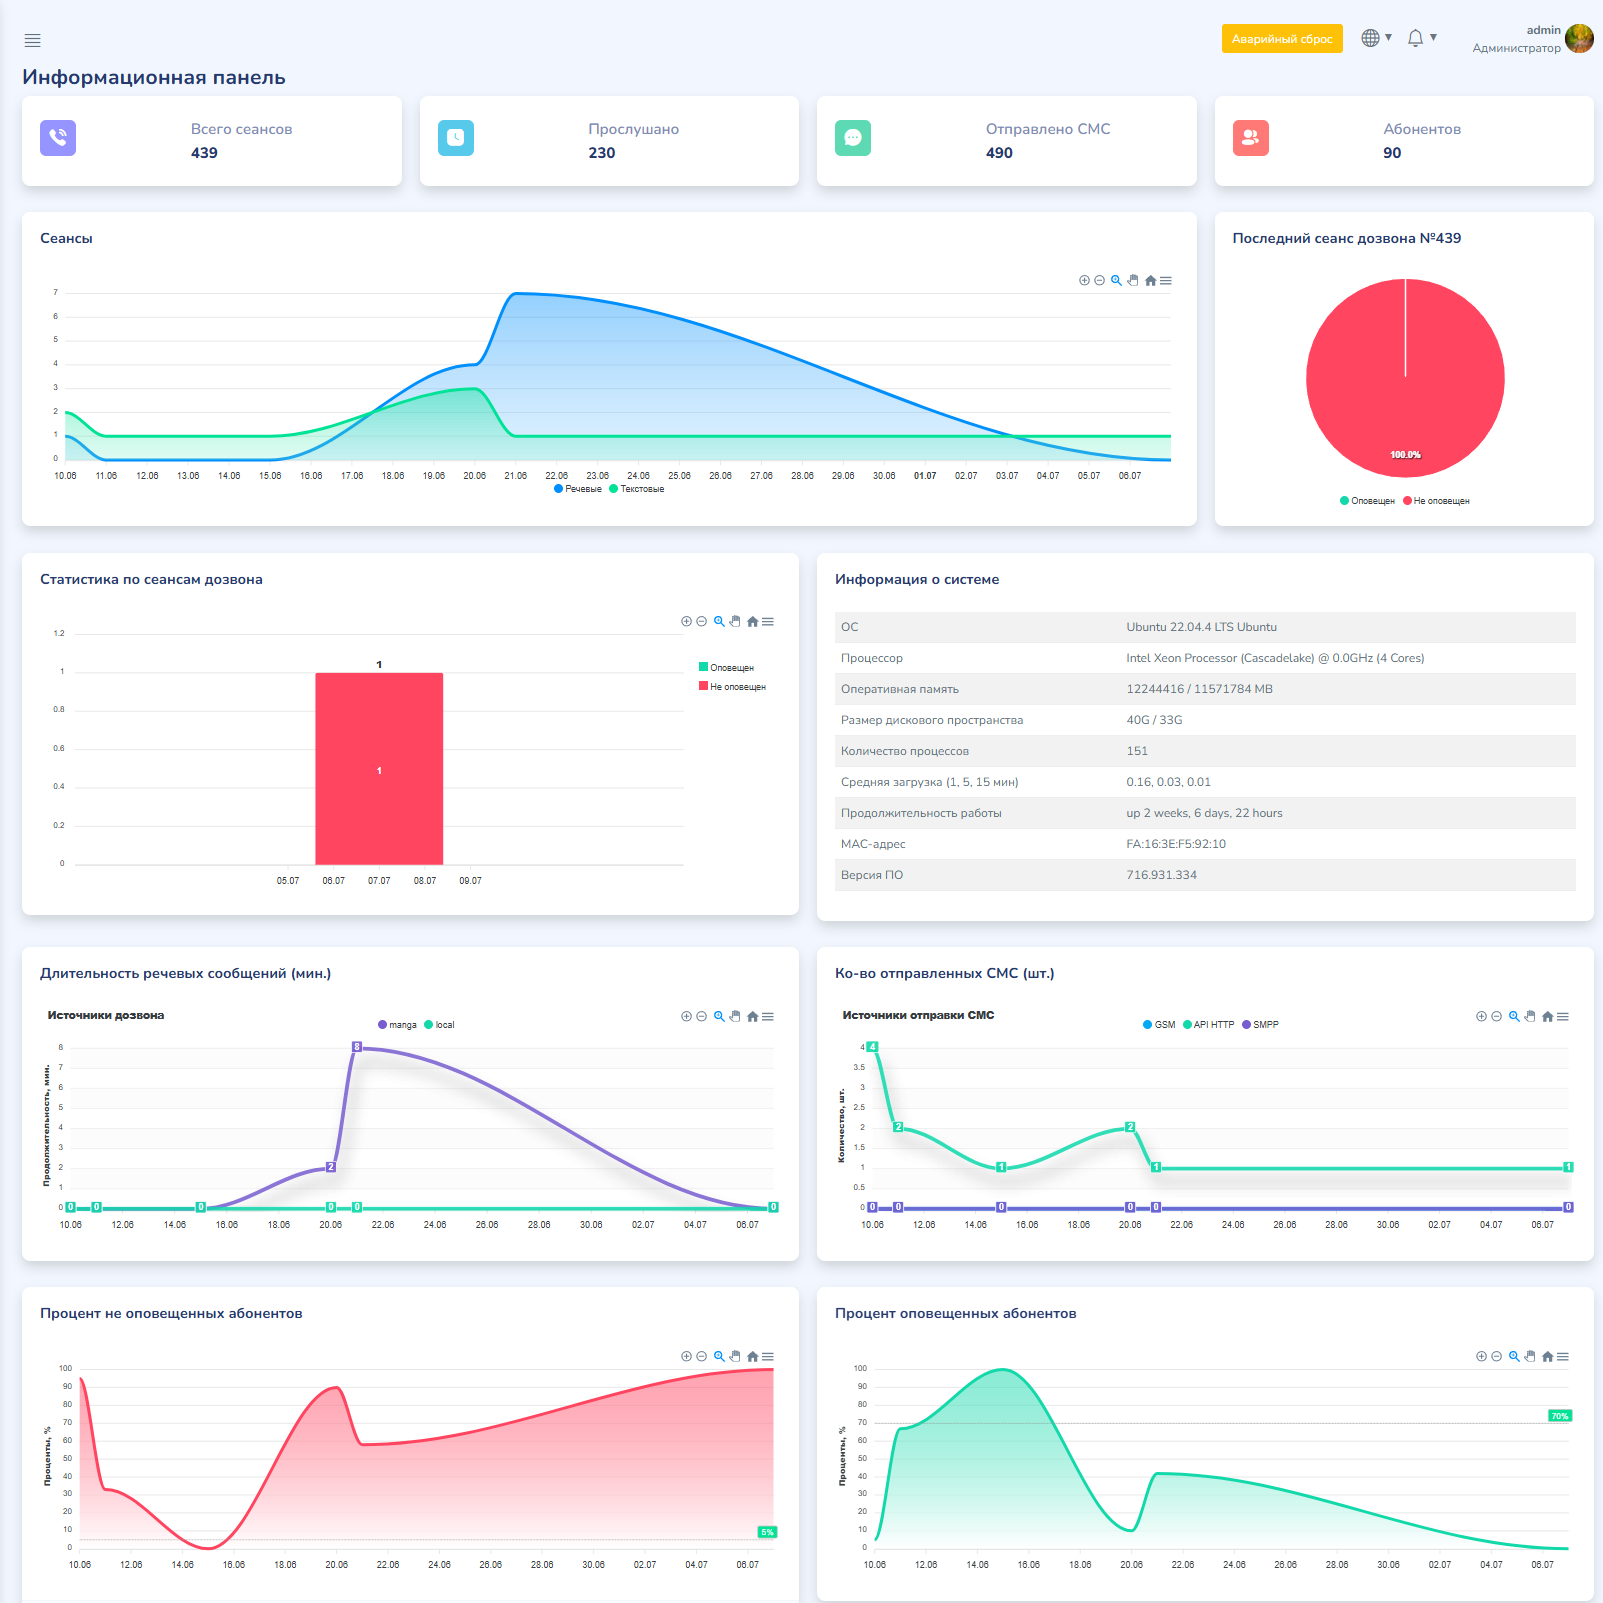The width and height of the screenshot is (1603, 1603).
Task: Select the pan tool on СМС chart
Action: [x=1530, y=1017]
